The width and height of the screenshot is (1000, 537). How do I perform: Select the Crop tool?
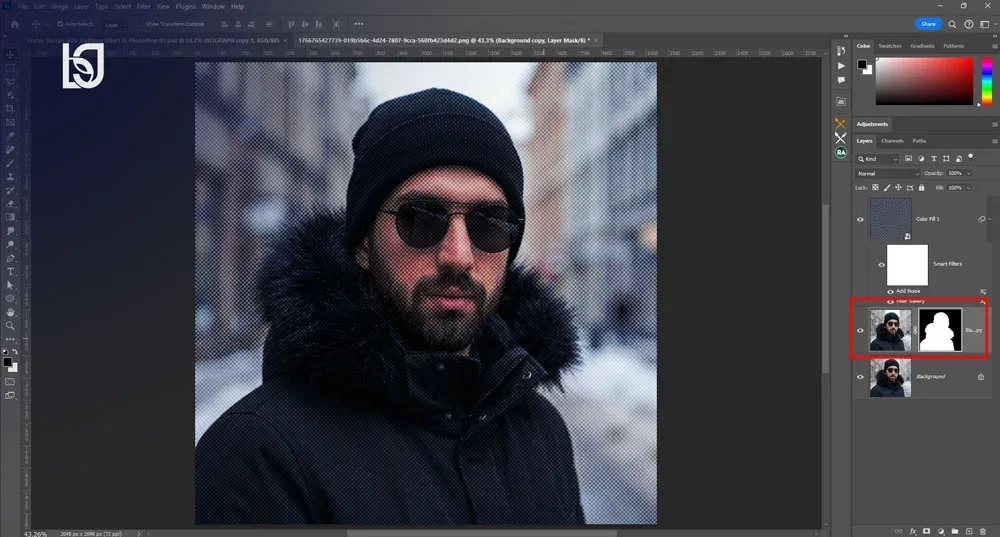click(x=10, y=109)
